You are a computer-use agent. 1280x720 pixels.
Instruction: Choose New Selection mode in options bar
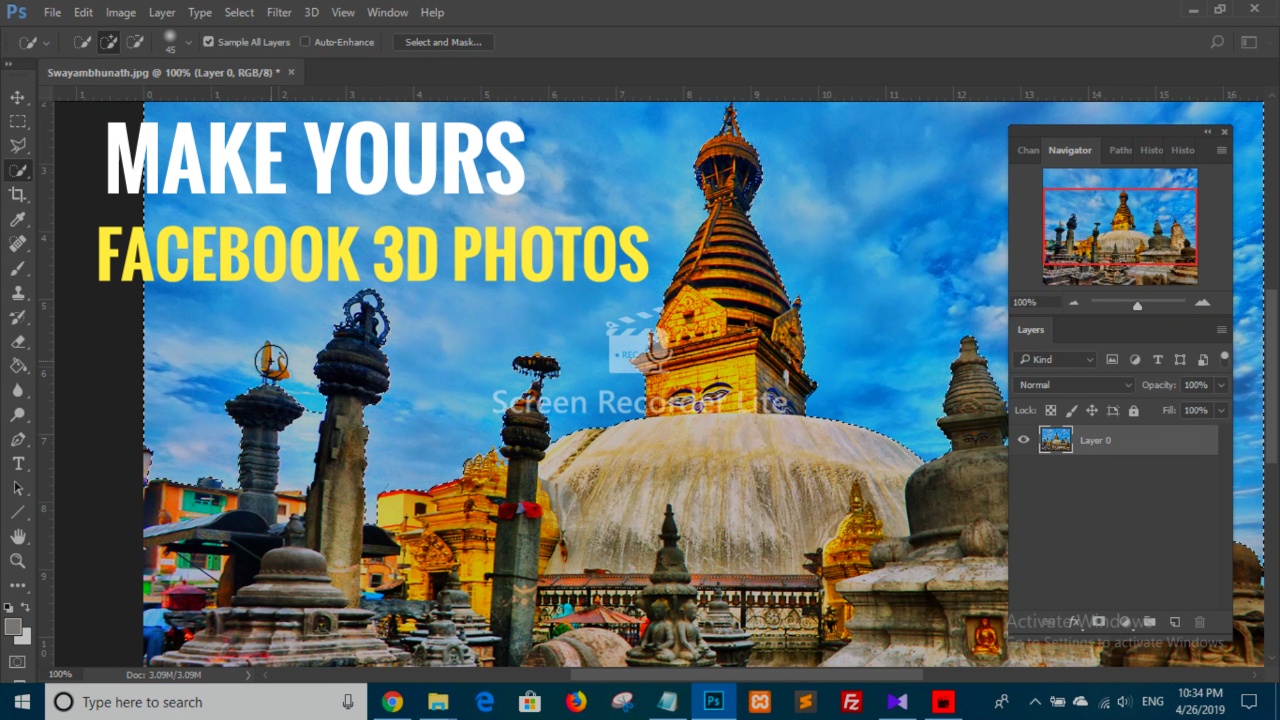coord(82,42)
